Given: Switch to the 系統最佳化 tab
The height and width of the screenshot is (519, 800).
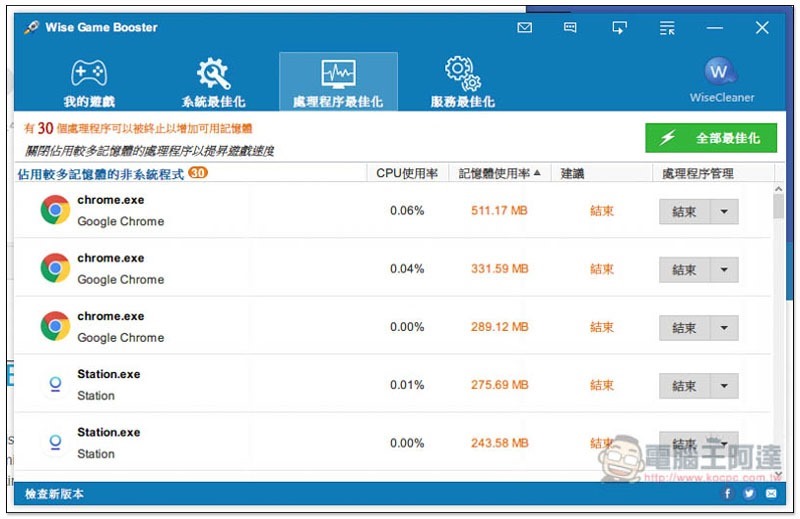Looking at the screenshot, I should [x=213, y=82].
